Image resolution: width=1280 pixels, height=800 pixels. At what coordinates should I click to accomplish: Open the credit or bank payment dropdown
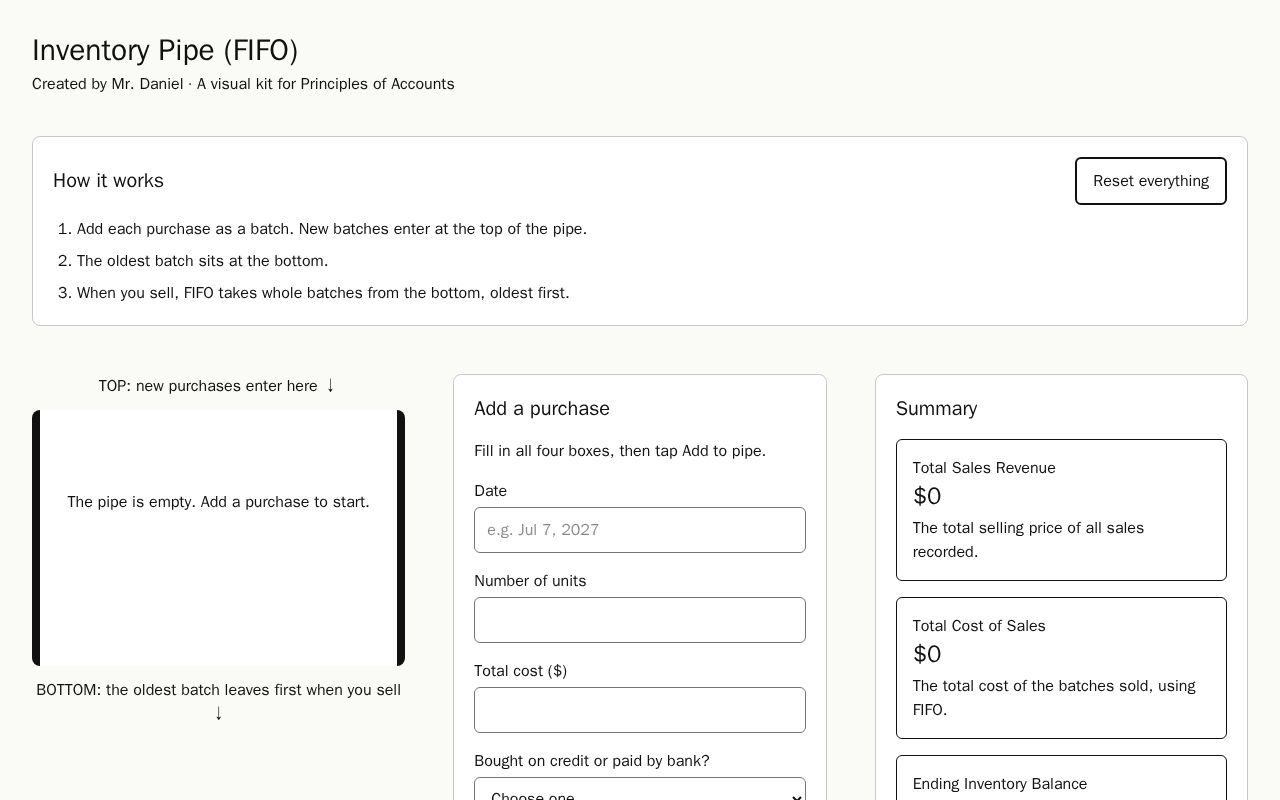point(640,789)
